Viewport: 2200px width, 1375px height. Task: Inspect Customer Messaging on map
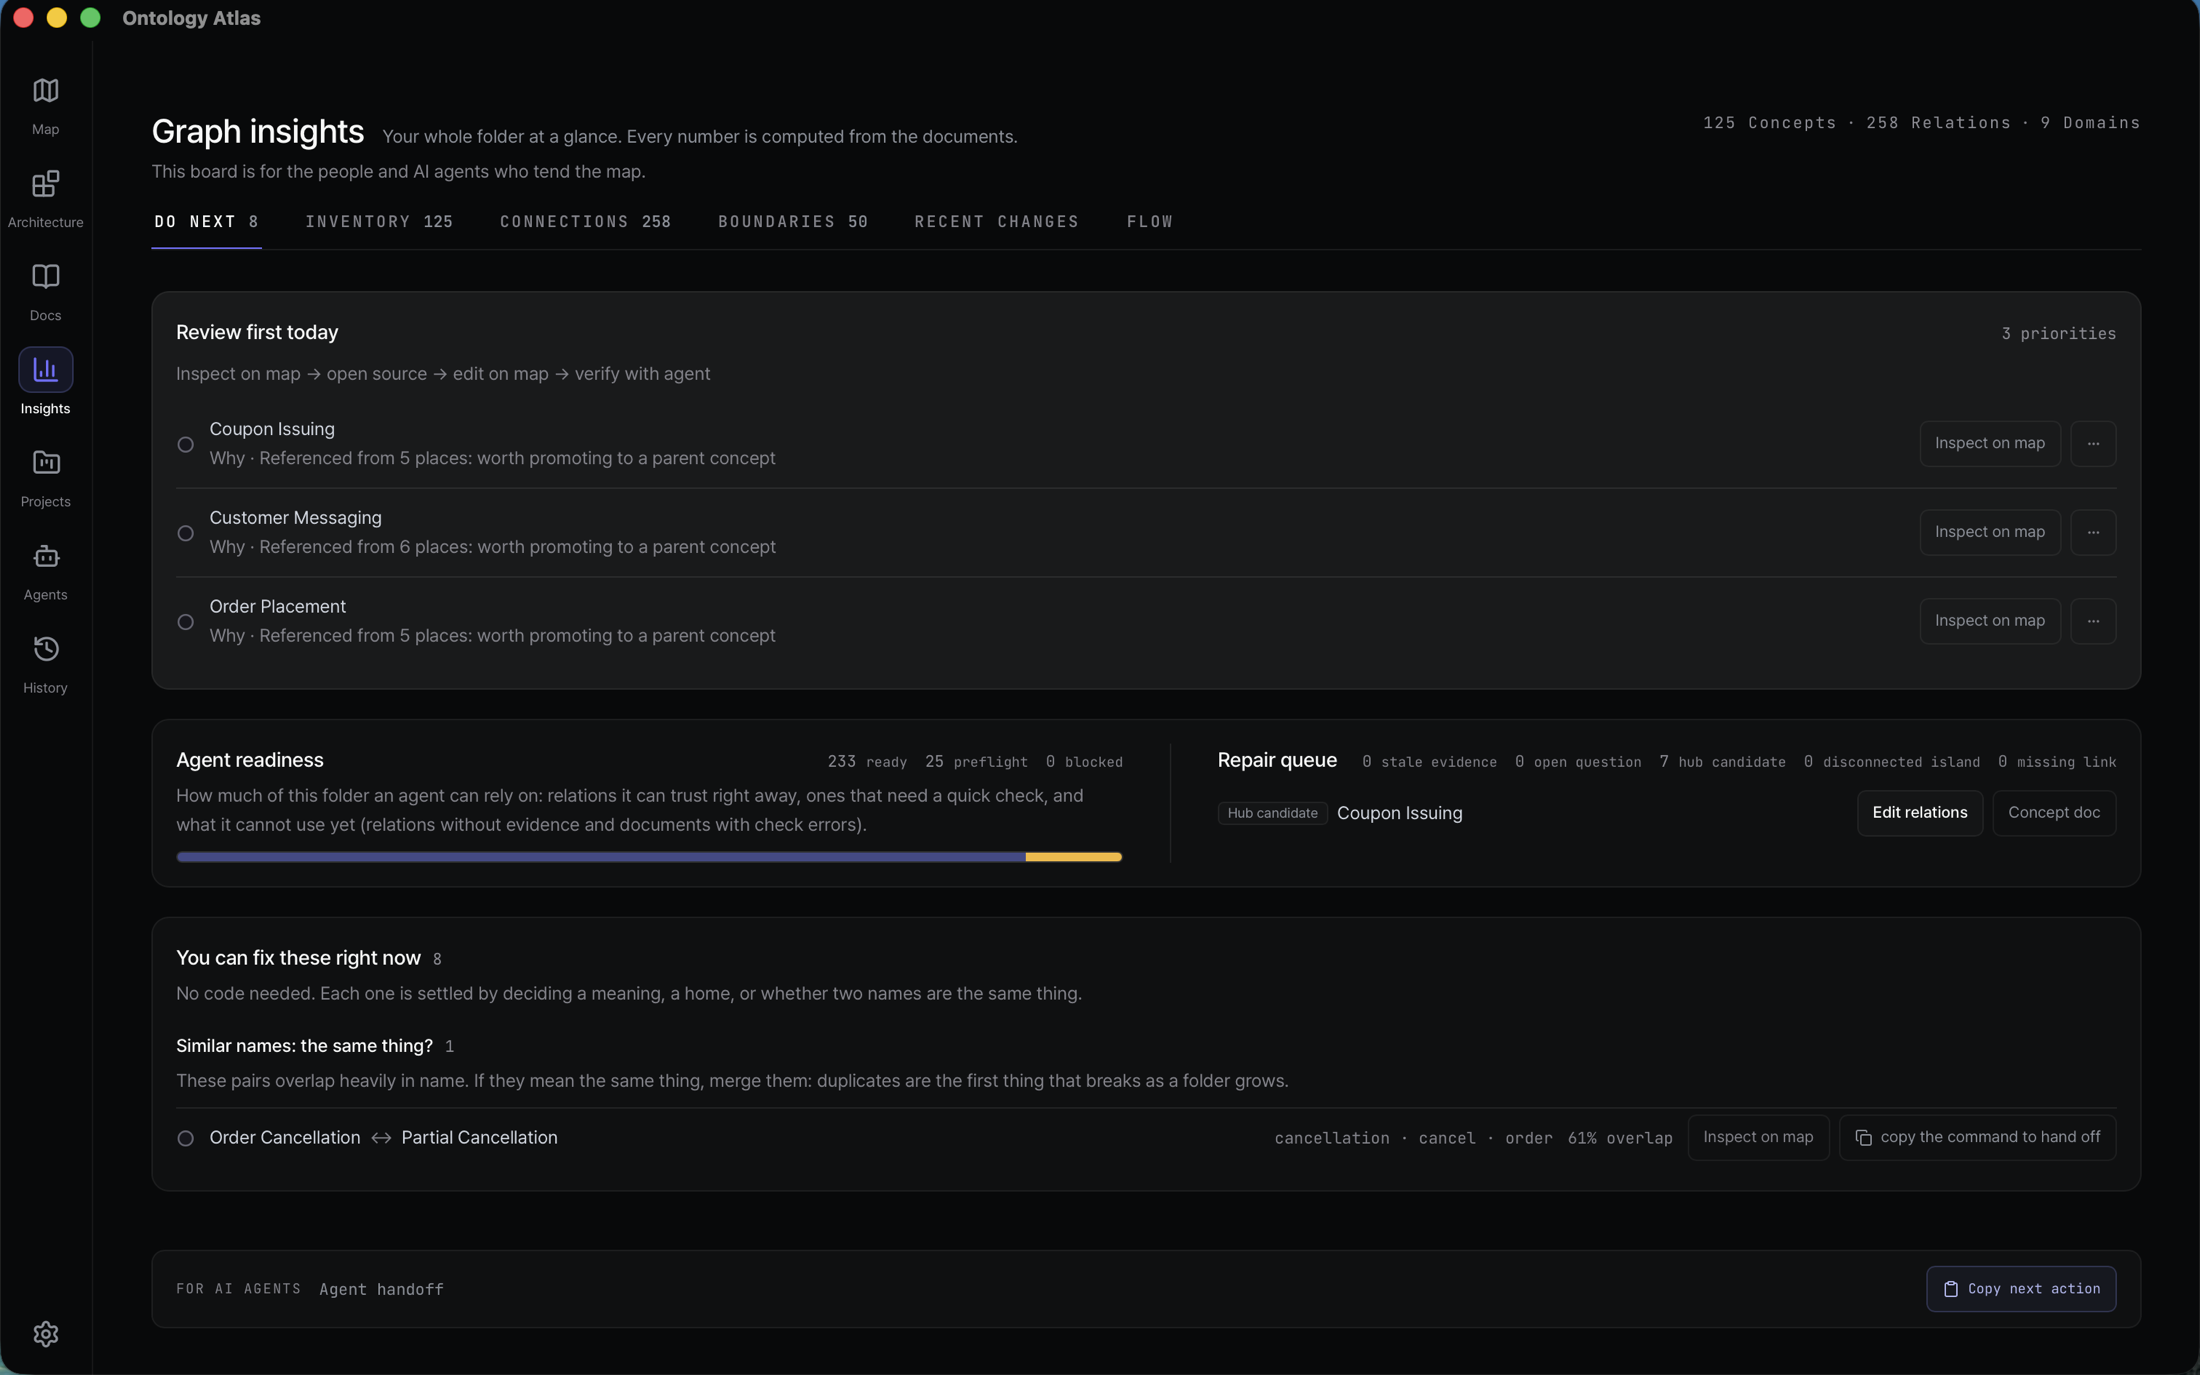[1989, 532]
